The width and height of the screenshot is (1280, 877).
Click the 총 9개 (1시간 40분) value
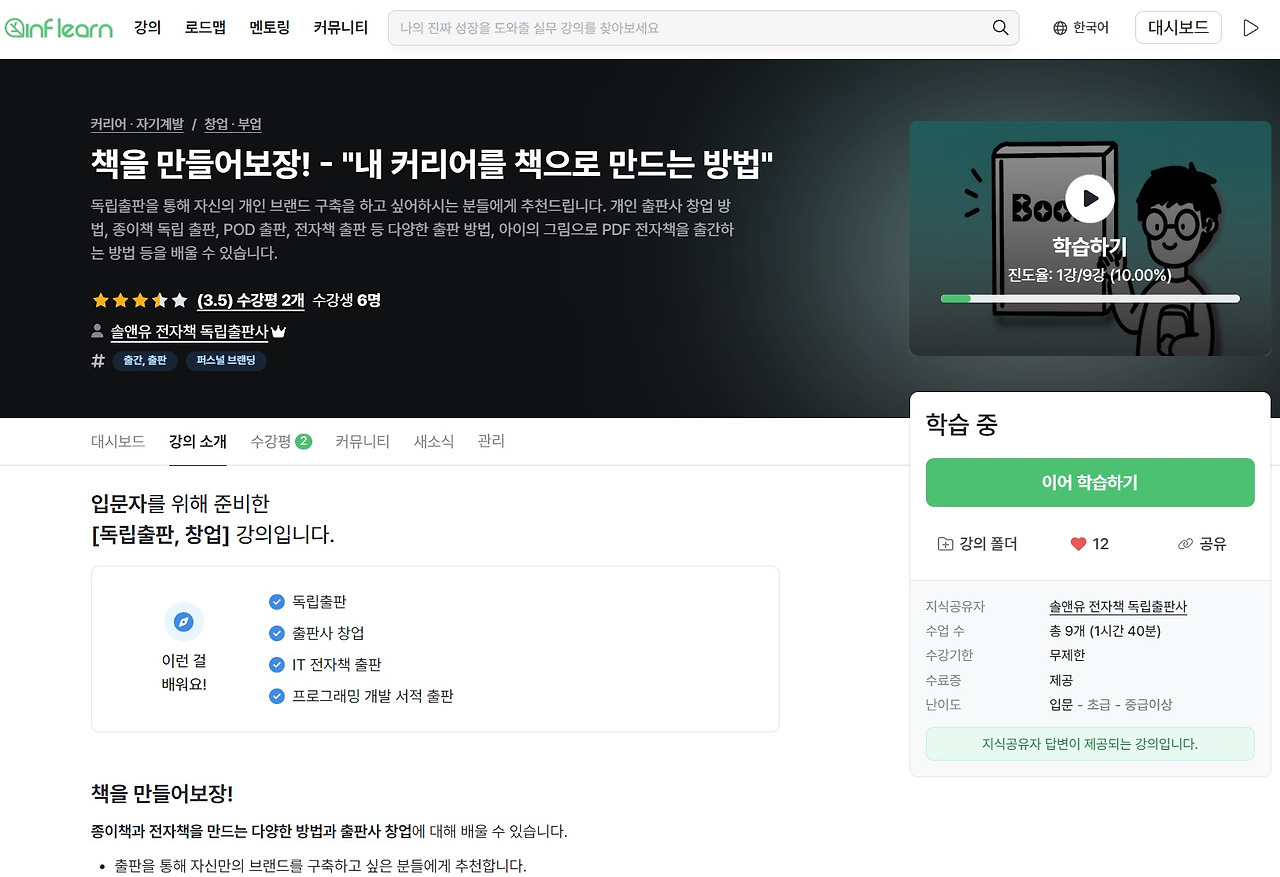pyautogui.click(x=1105, y=631)
